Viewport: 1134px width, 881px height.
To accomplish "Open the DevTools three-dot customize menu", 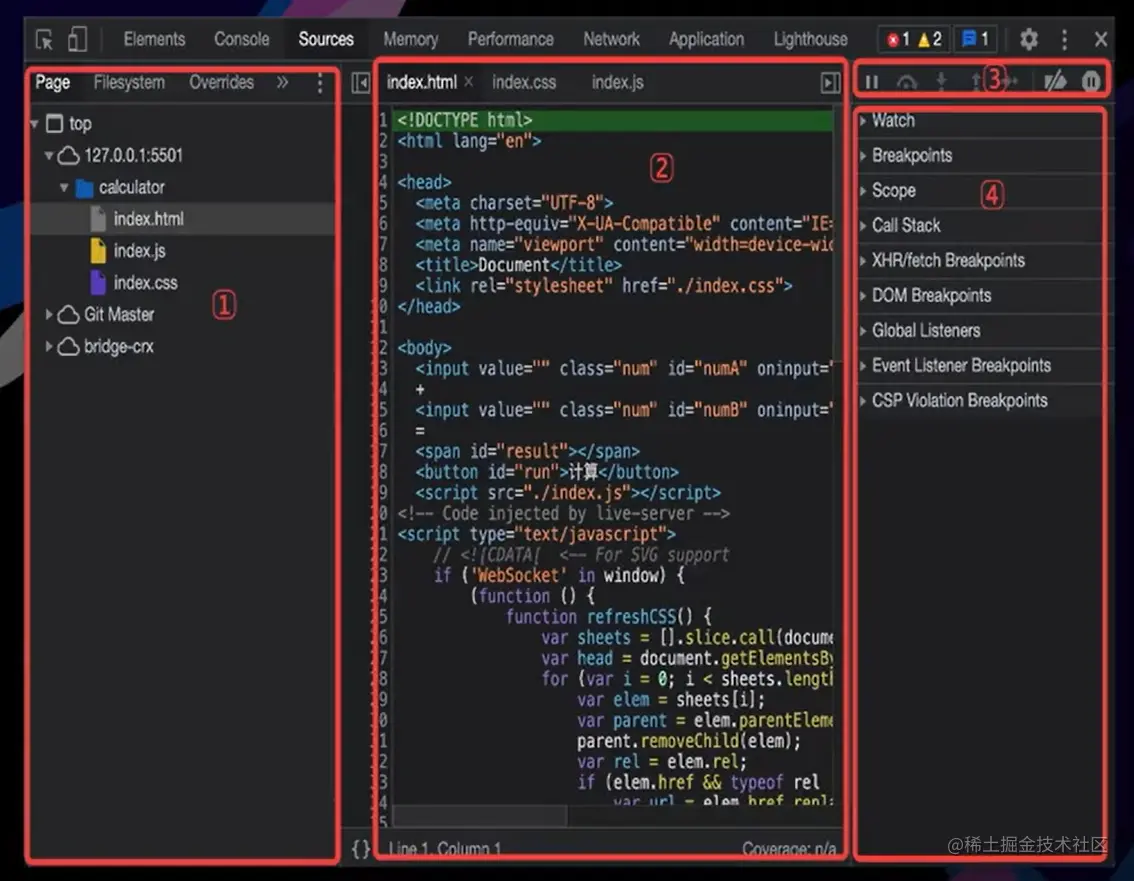I will click(x=1064, y=39).
